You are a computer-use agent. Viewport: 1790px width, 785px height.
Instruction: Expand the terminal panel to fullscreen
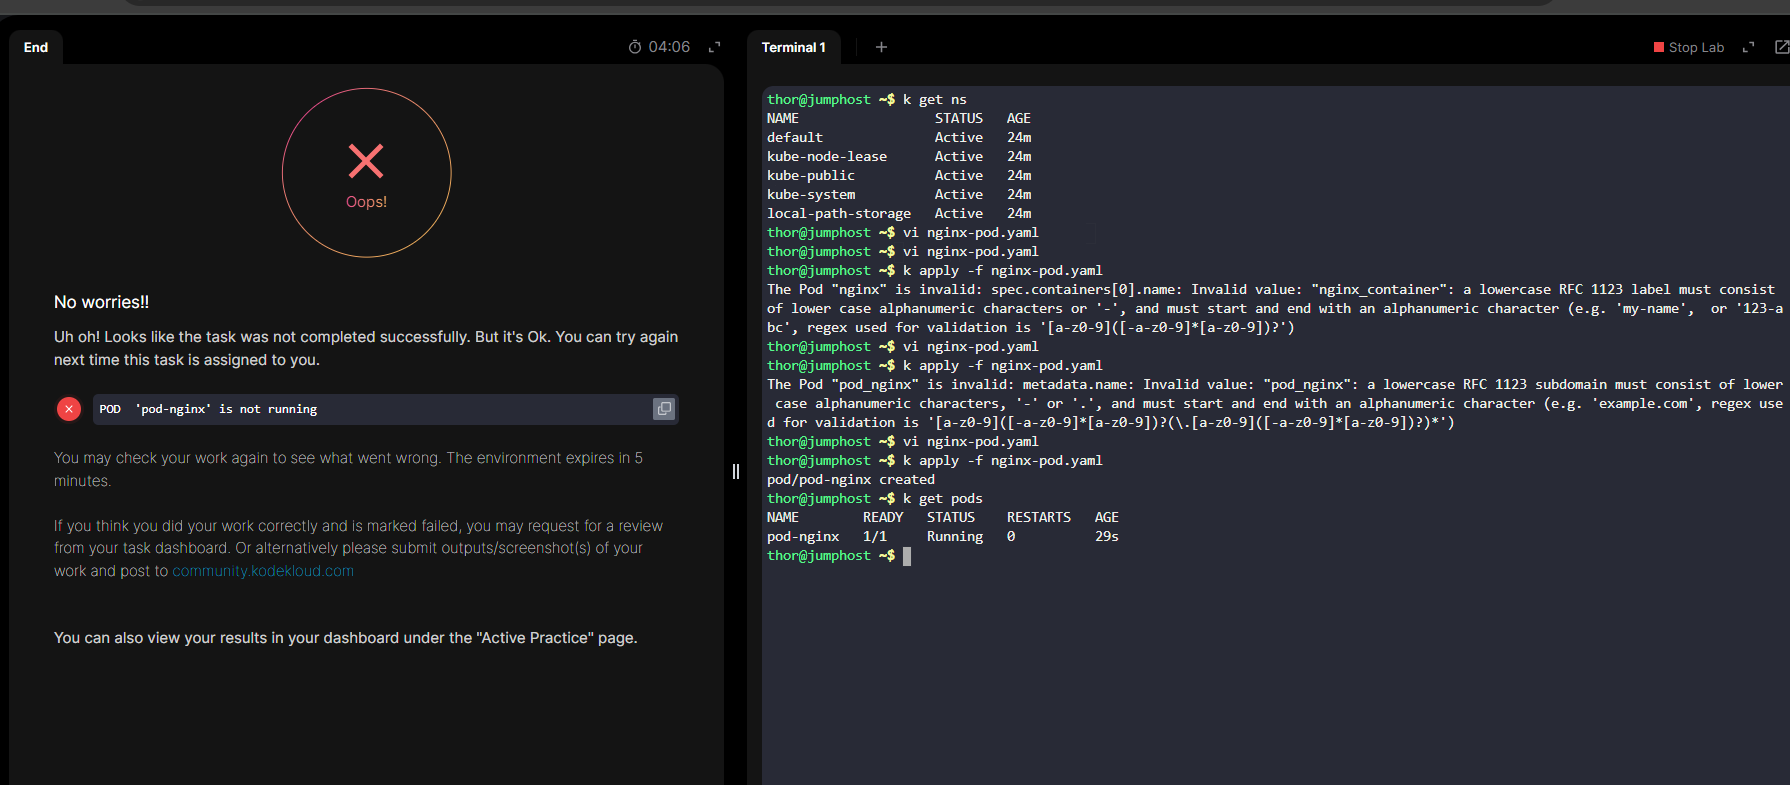click(1748, 47)
